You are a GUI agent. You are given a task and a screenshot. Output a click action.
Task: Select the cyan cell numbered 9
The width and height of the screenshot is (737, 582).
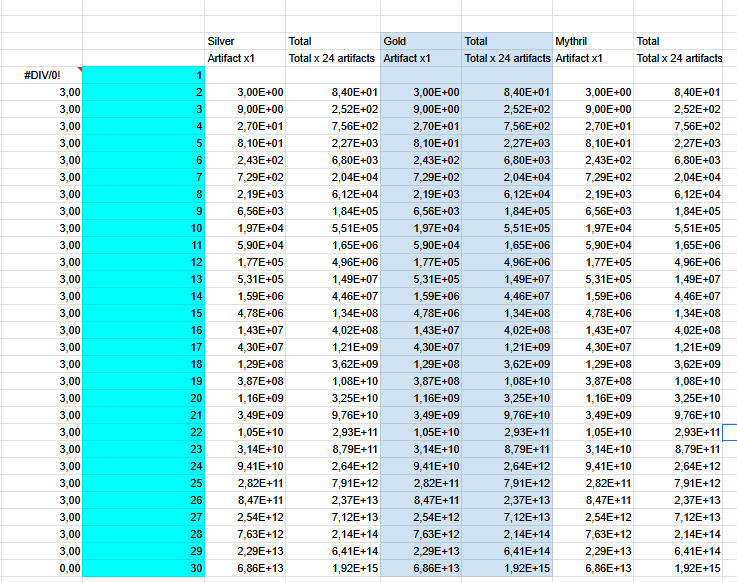tap(143, 211)
